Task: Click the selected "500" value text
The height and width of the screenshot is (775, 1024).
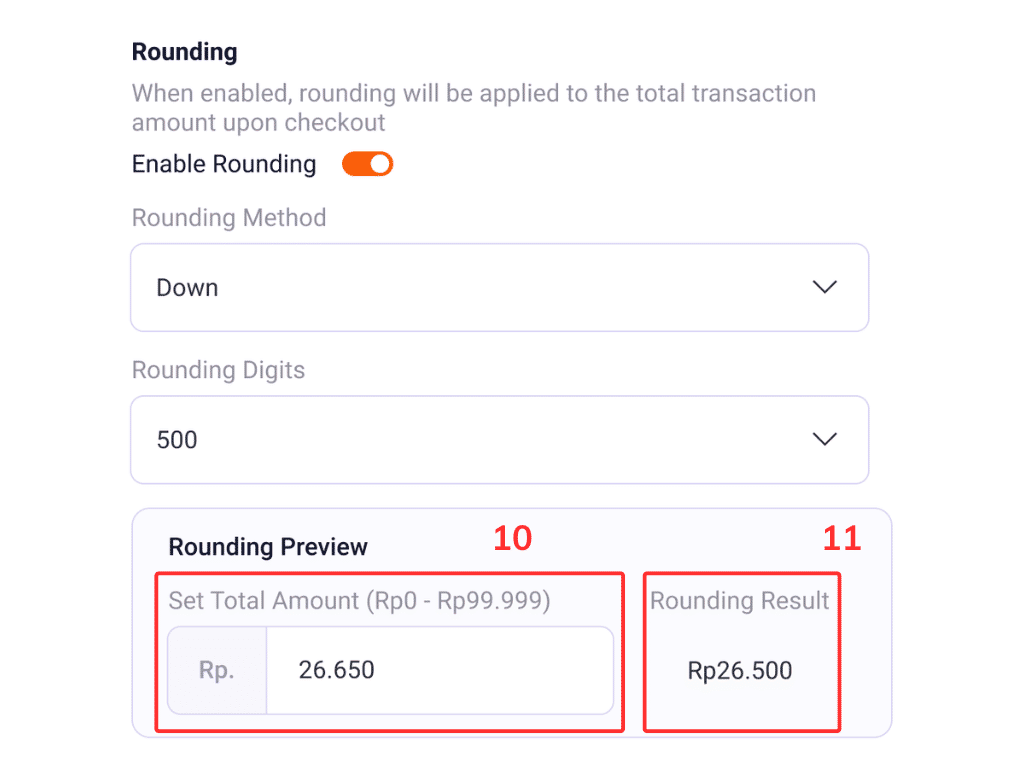Action: pyautogui.click(x=177, y=440)
